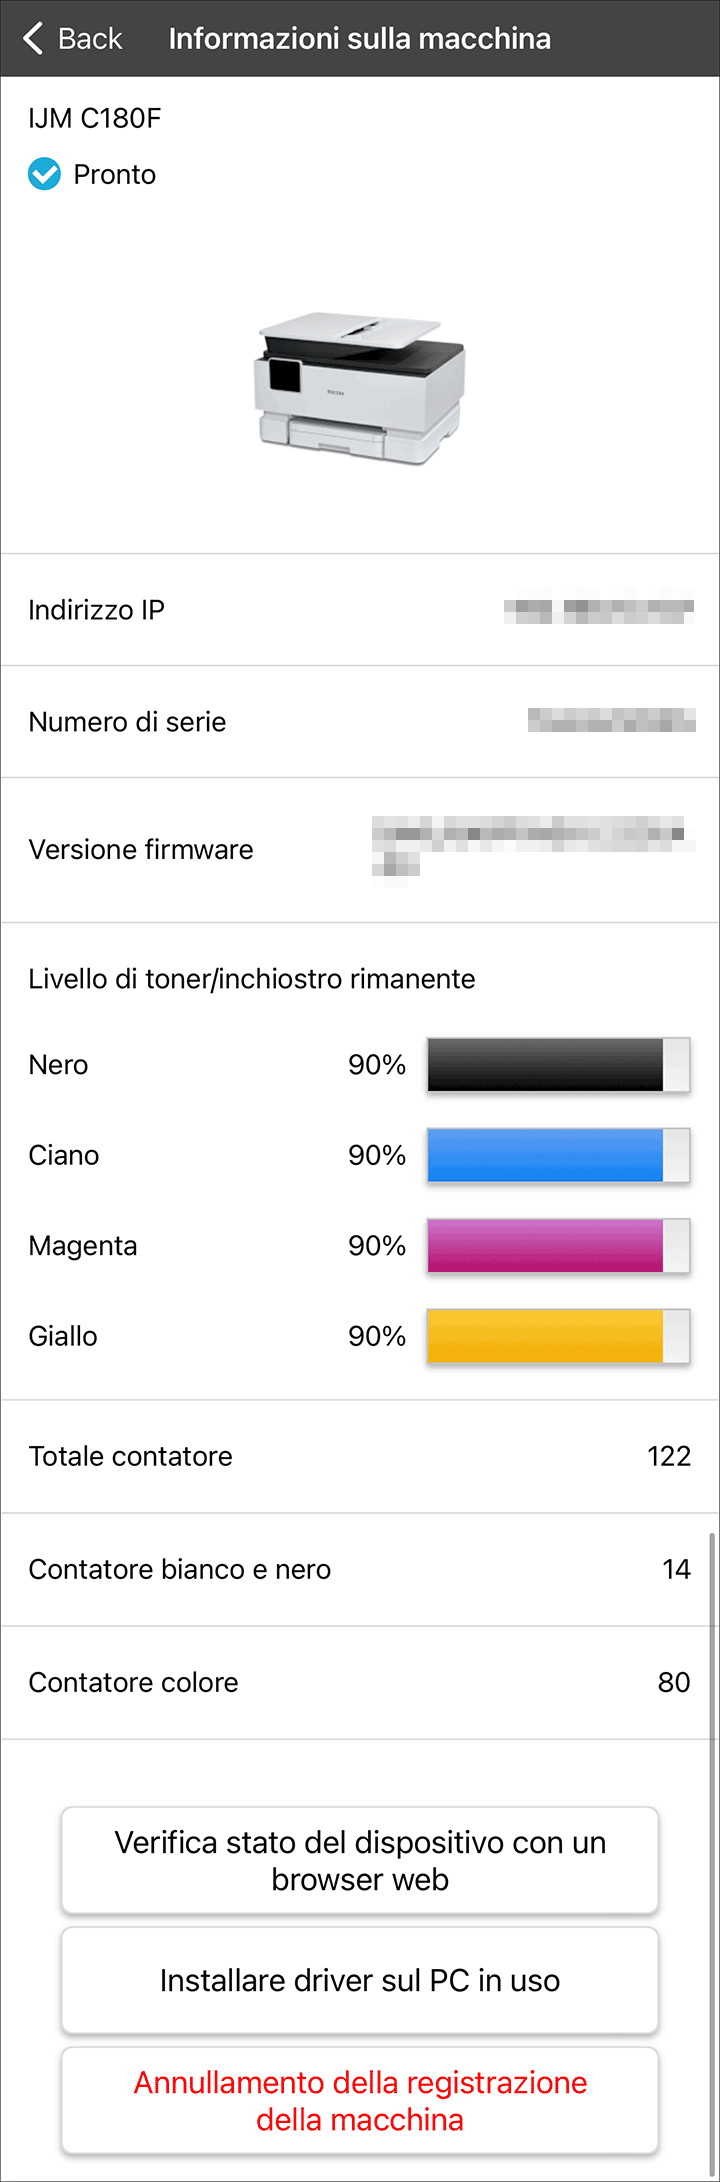Tap the Numero di serie row

360,721
